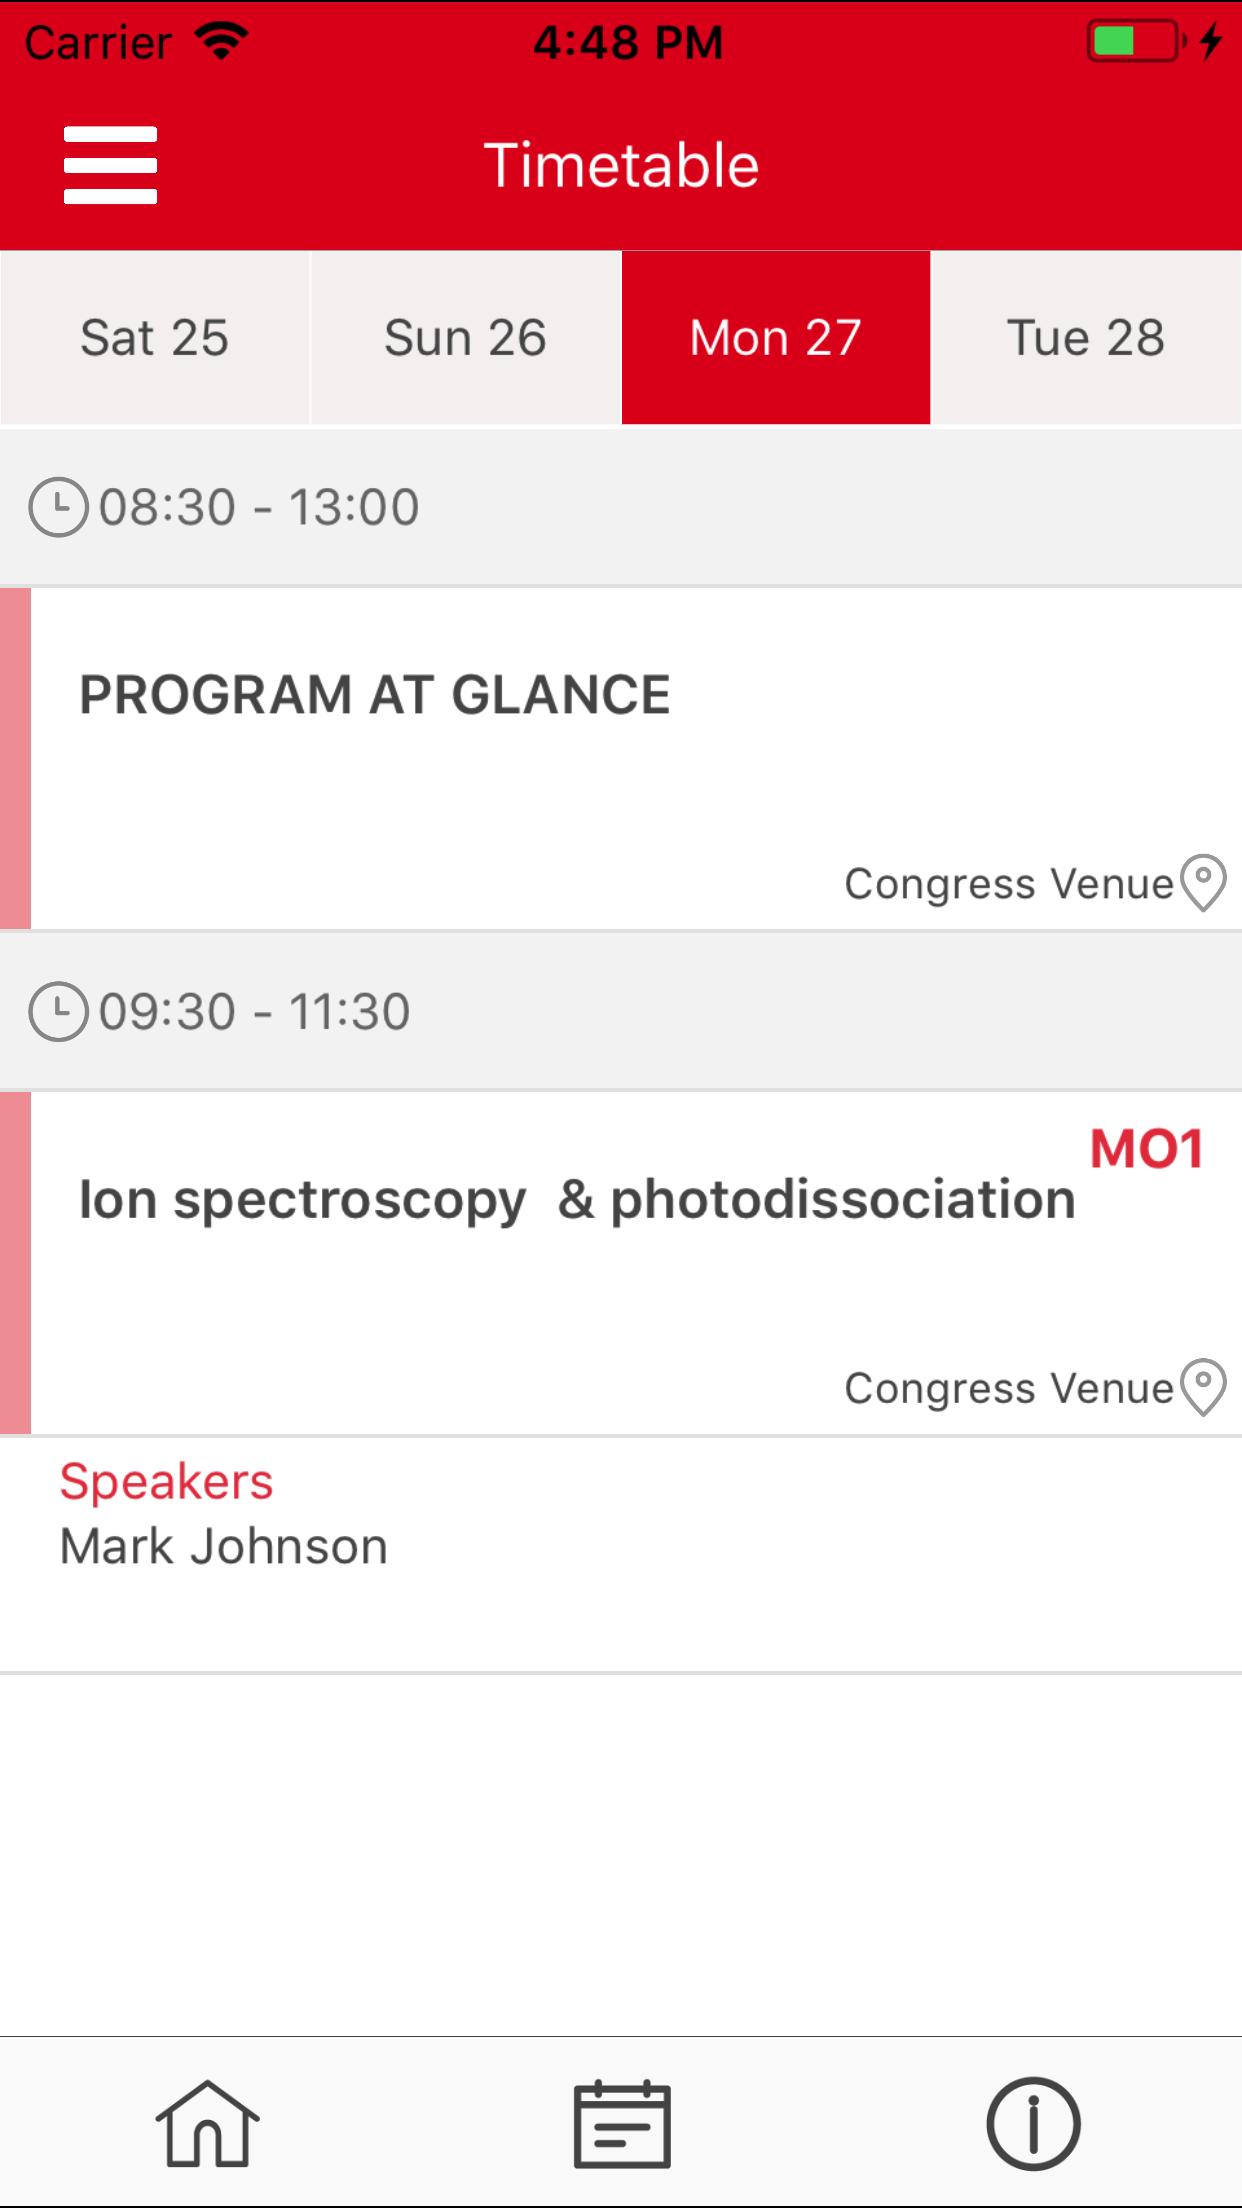Viewport: 1242px width, 2208px height.
Task: Switch to the Sat 25 day tab
Action: tap(155, 337)
